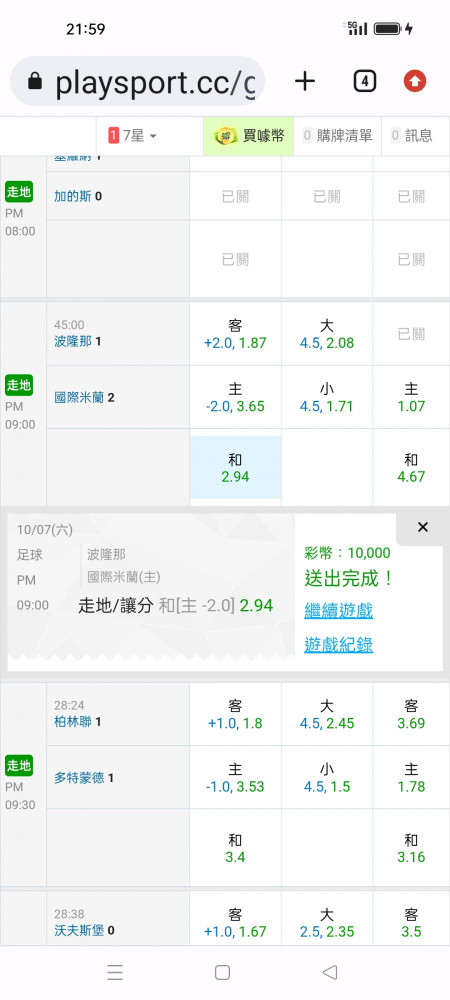The width and height of the screenshot is (450, 1000).
Task: Tap the lock icon in address bar
Action: [x=36, y=81]
